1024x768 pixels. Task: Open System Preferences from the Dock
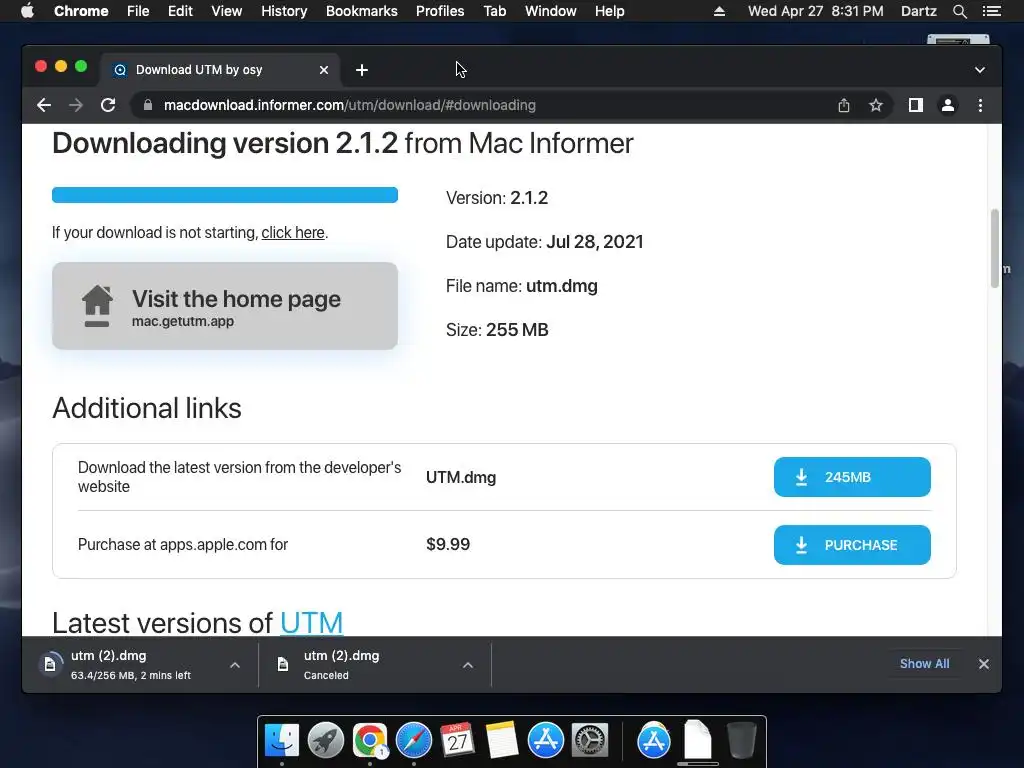click(590, 741)
